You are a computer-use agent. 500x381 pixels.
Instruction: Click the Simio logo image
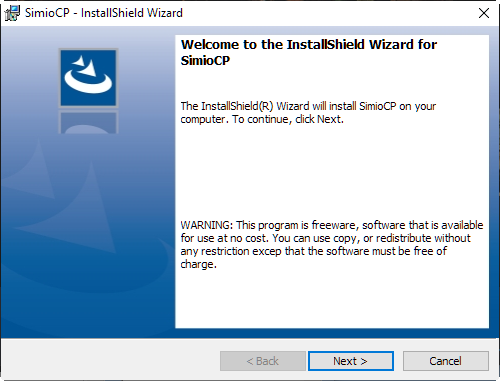[x=88, y=78]
